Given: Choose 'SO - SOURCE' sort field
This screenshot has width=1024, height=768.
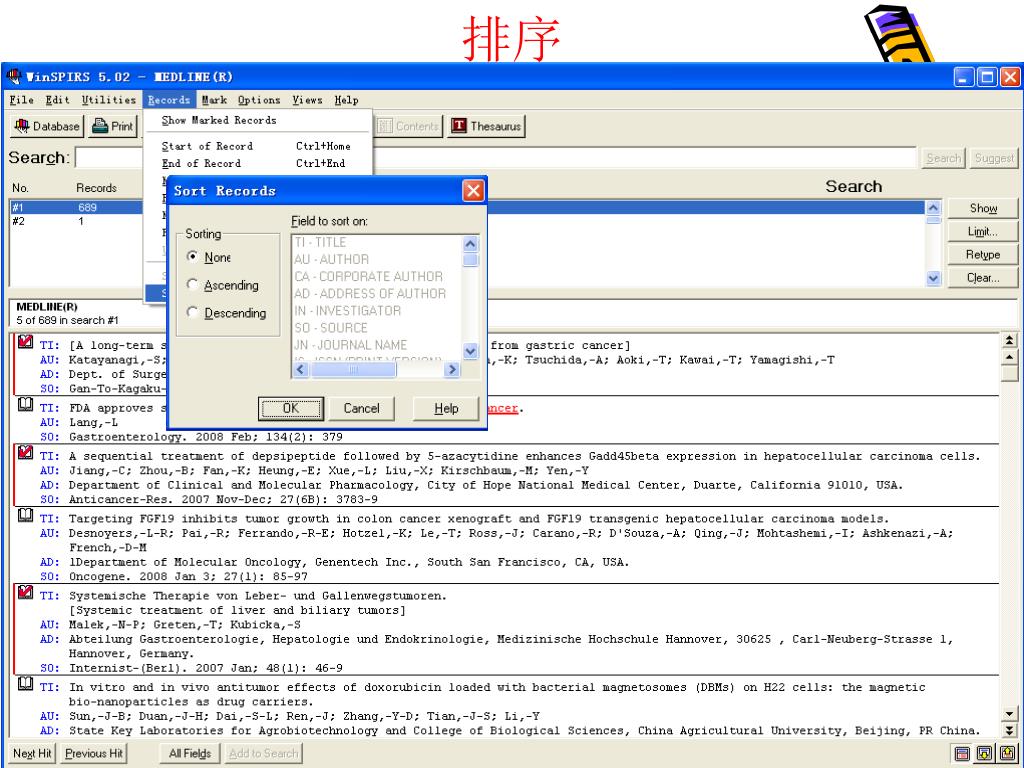Looking at the screenshot, I should pyautogui.click(x=330, y=327).
